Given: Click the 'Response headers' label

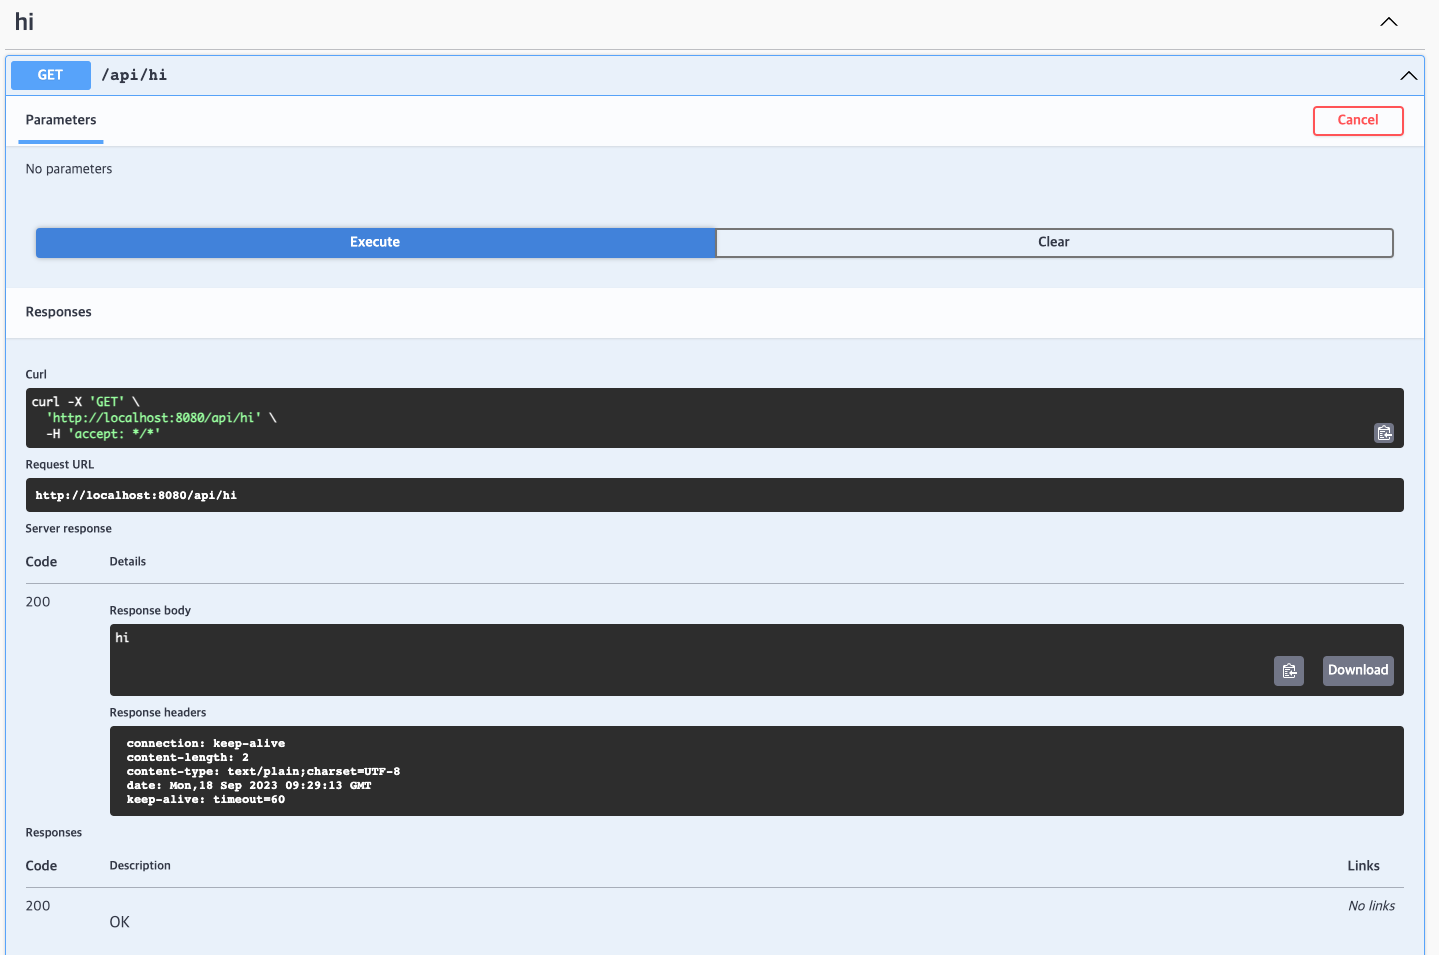Looking at the screenshot, I should pos(158,713).
